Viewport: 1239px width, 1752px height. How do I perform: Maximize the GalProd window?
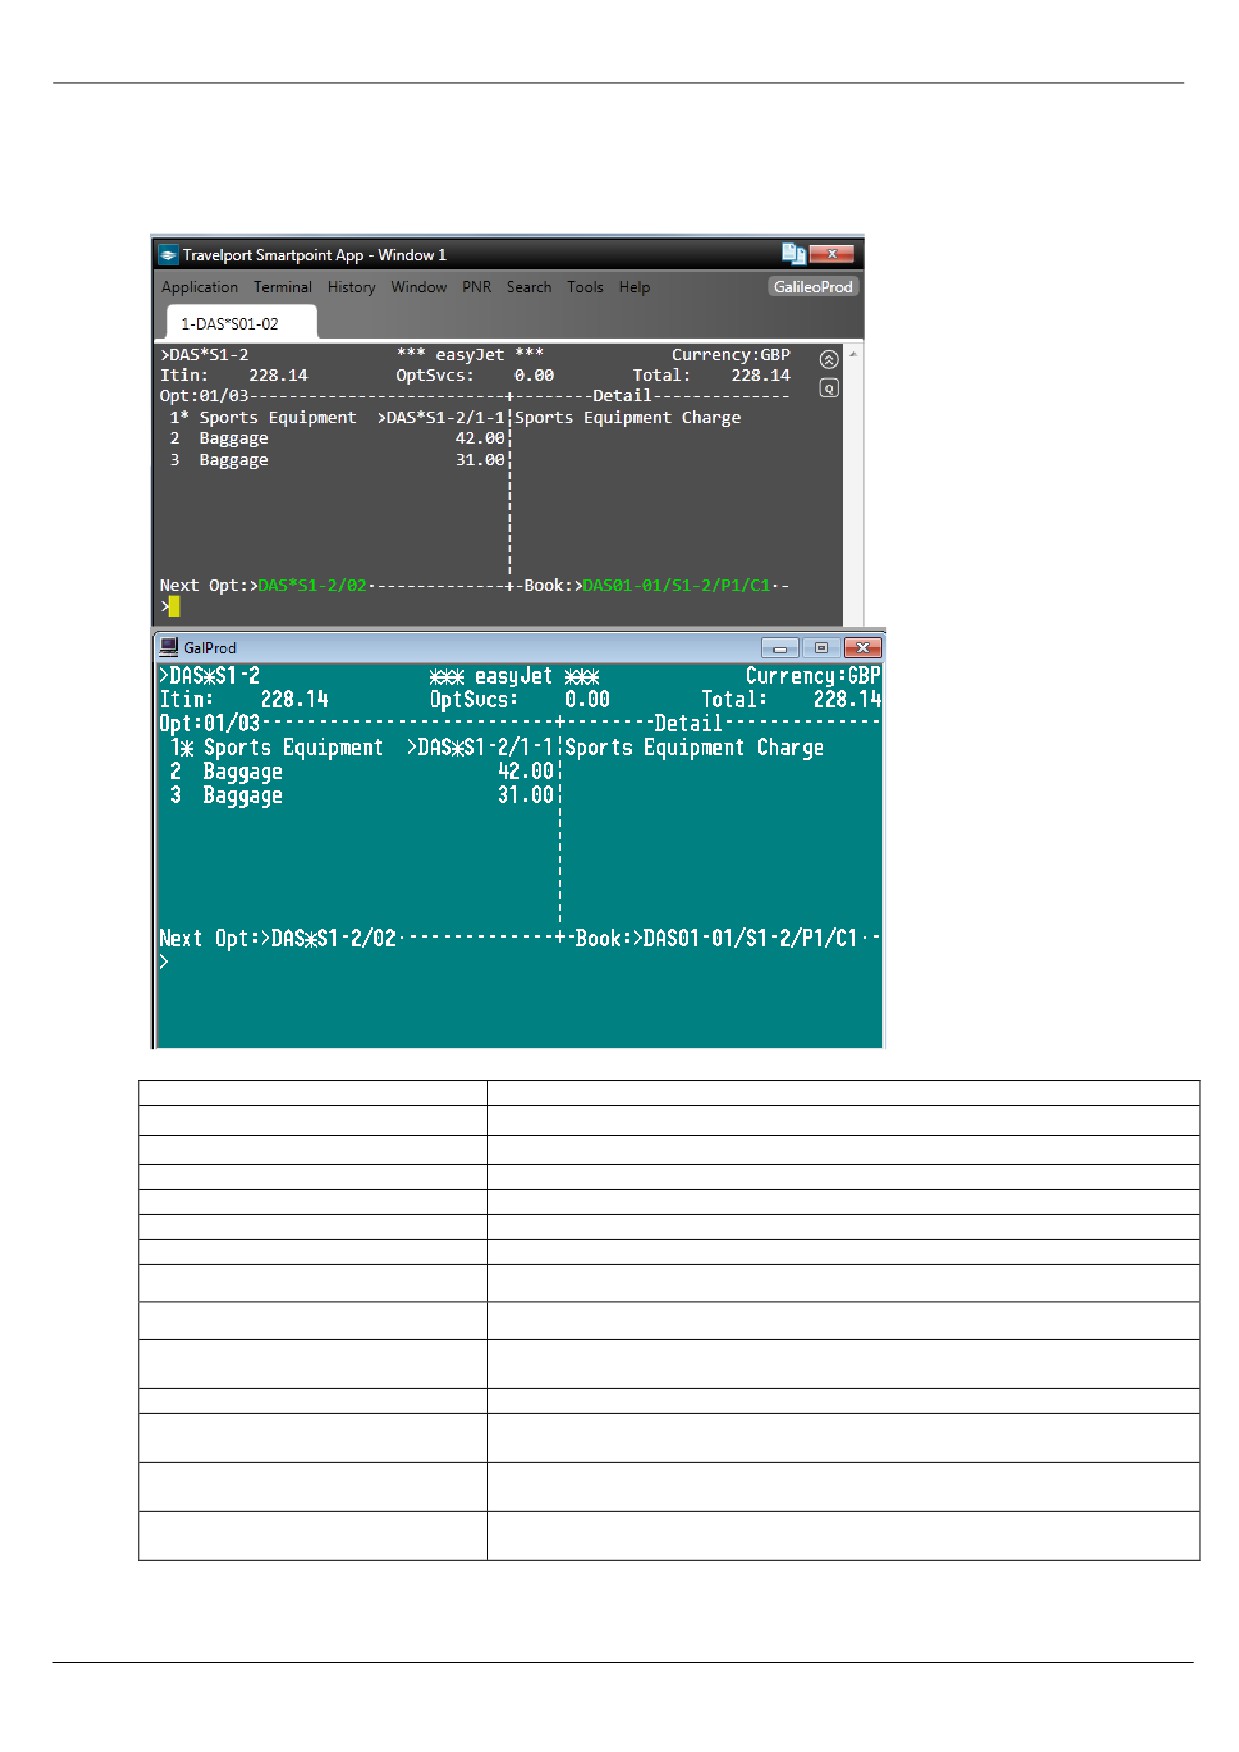[821, 648]
